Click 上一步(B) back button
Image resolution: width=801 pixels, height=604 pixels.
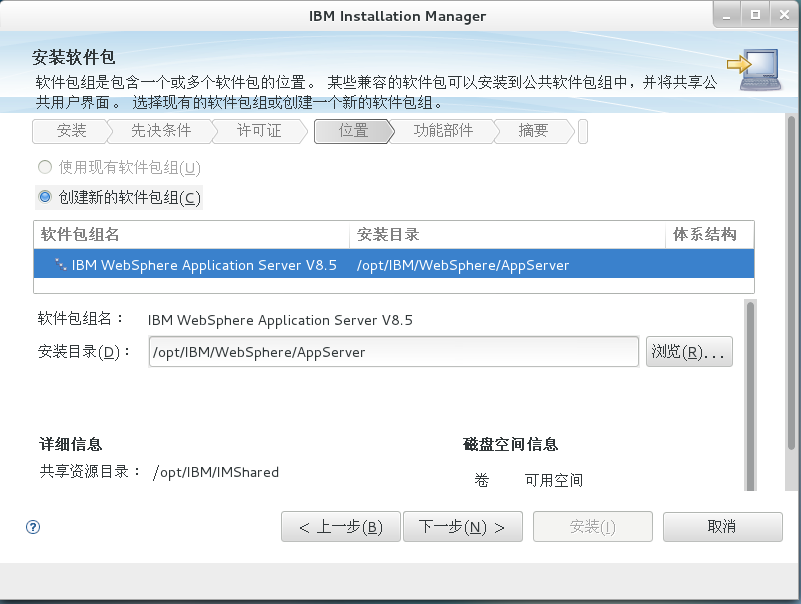pos(341,526)
